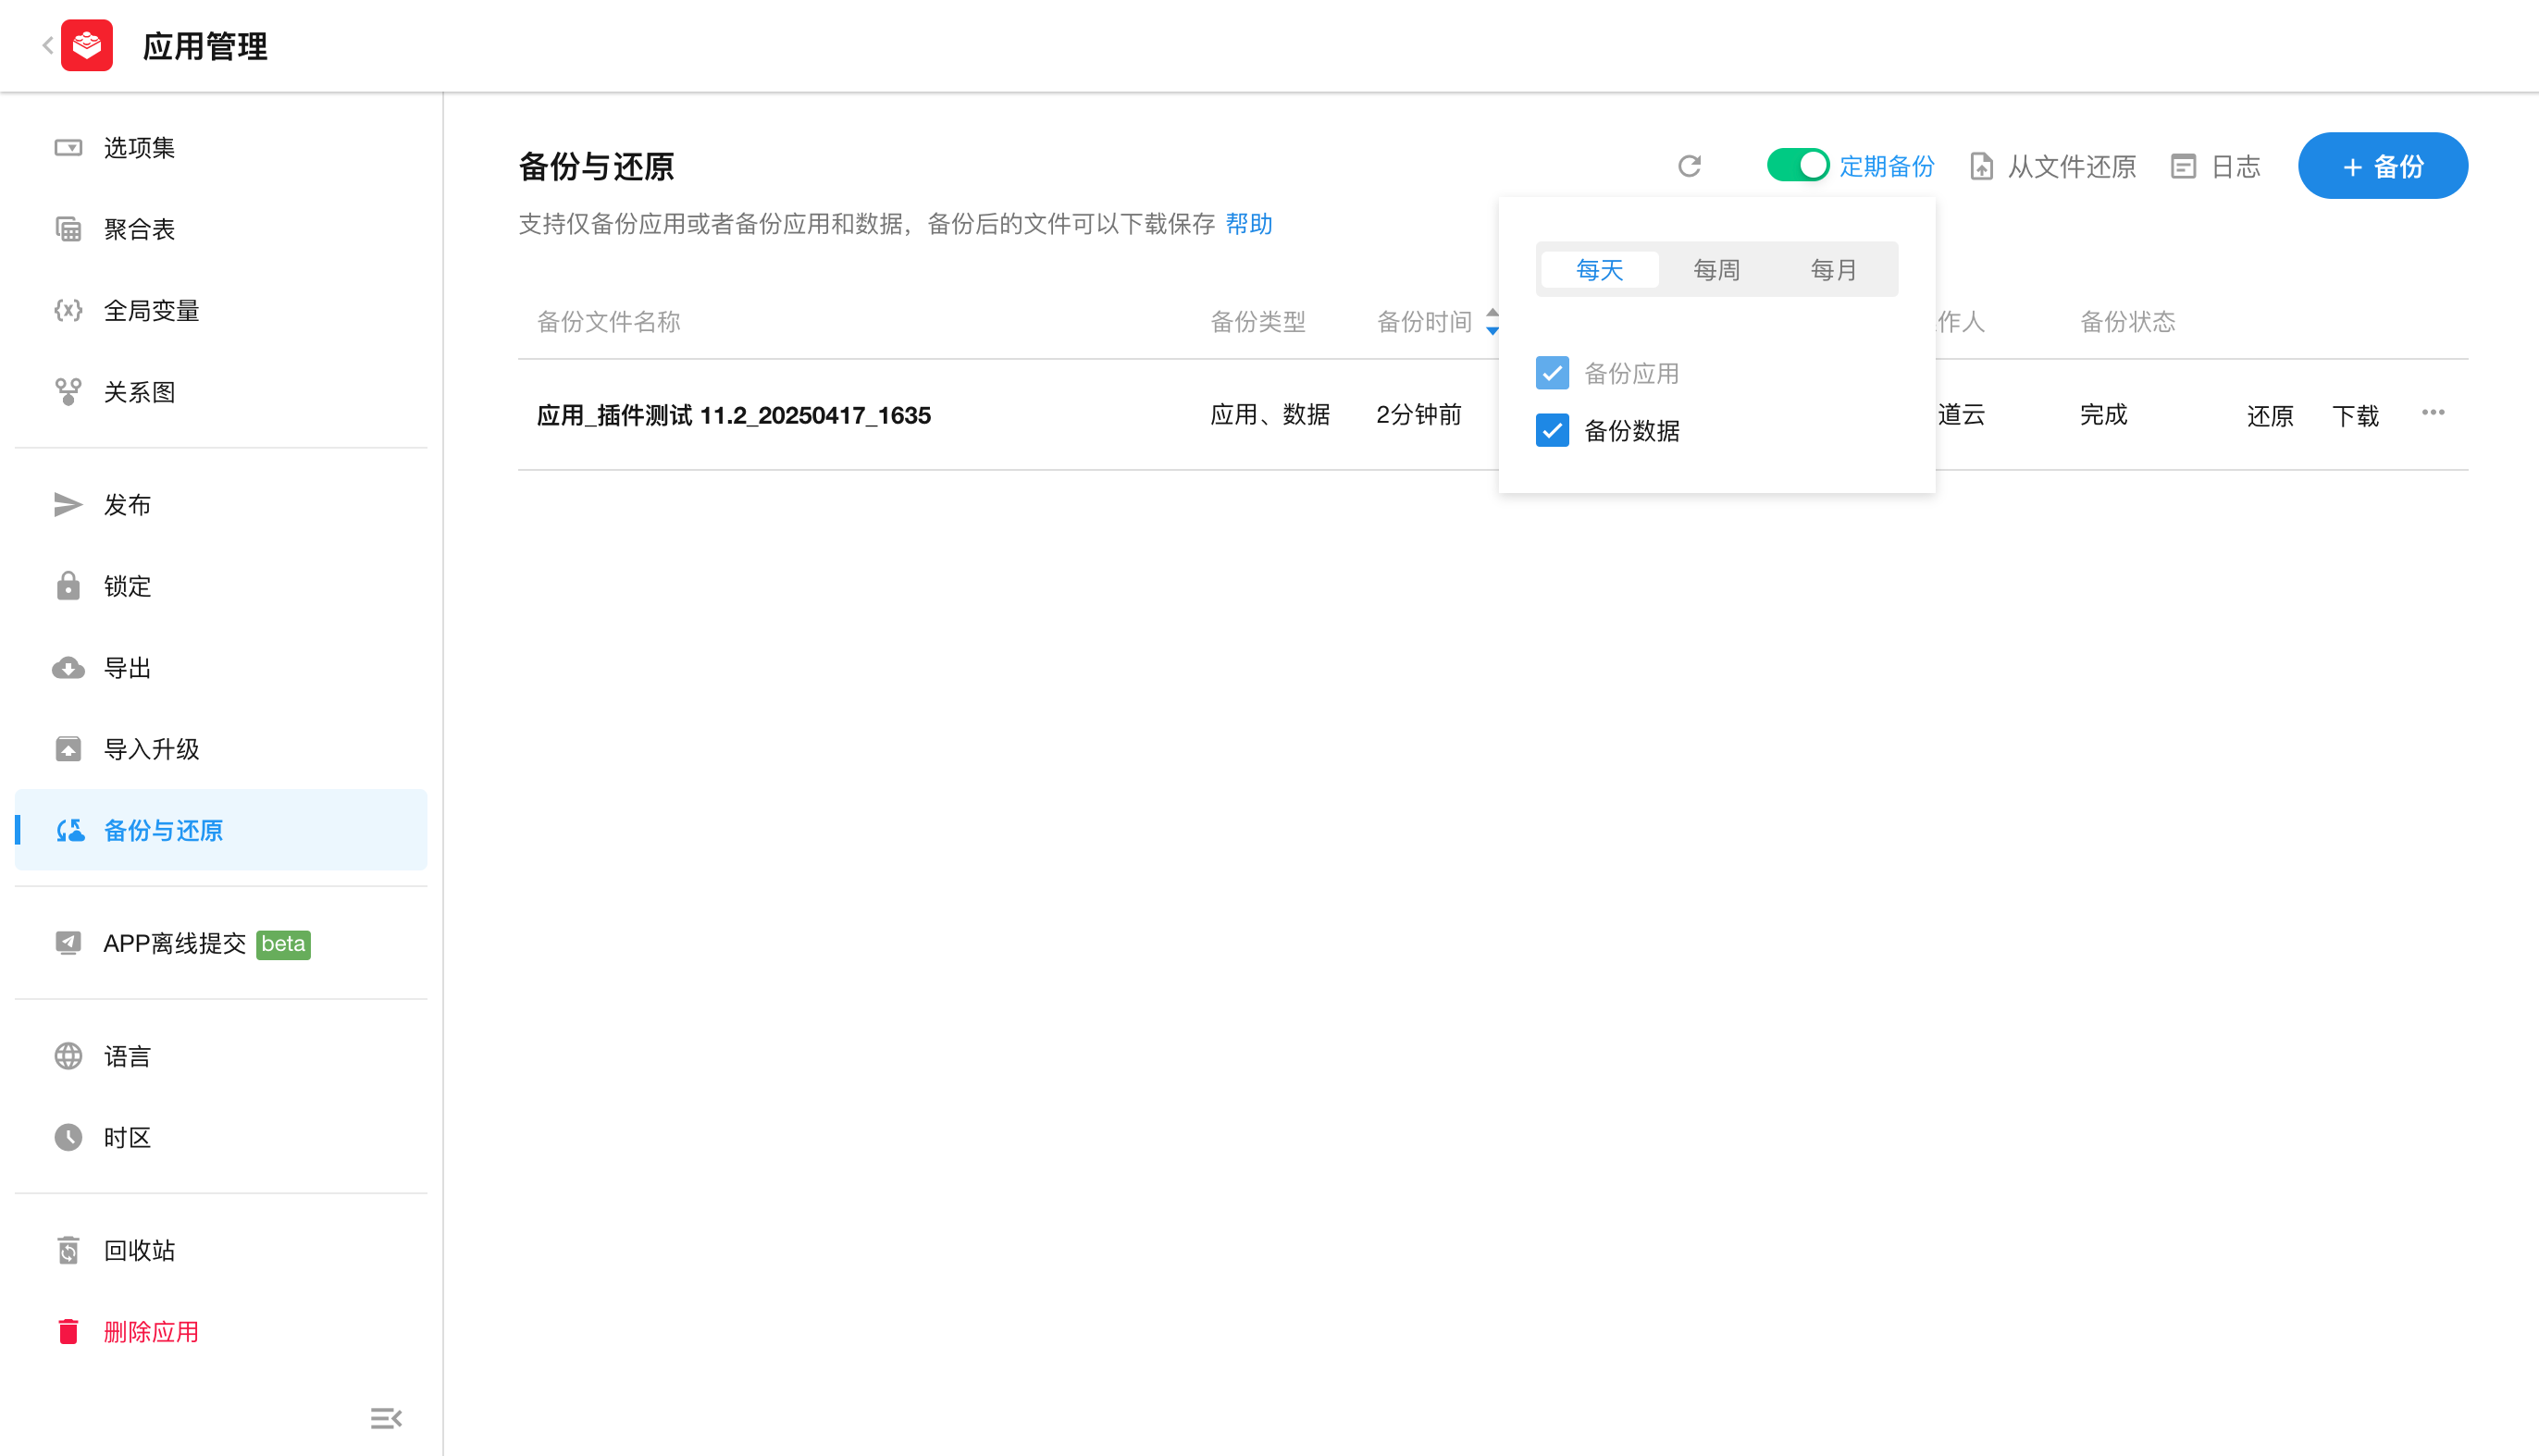The image size is (2539, 1456).
Task: Click the 应用、数据 backup type cell
Action: (x=1270, y=415)
